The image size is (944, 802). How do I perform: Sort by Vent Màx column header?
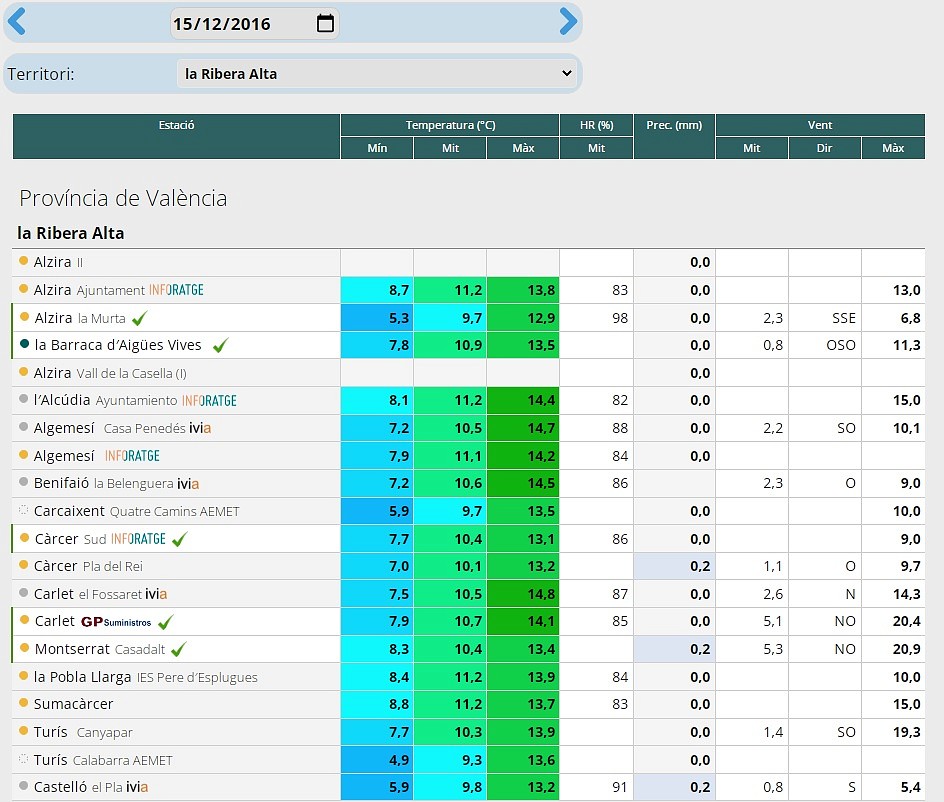click(893, 148)
